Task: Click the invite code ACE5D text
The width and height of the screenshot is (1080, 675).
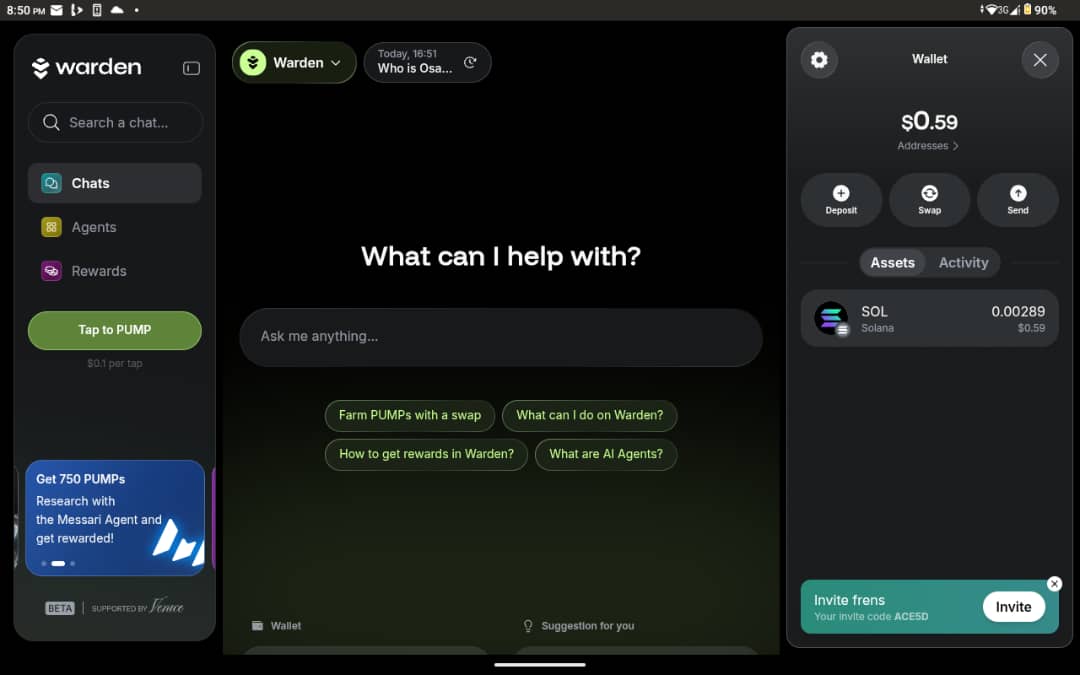Action: [911, 616]
